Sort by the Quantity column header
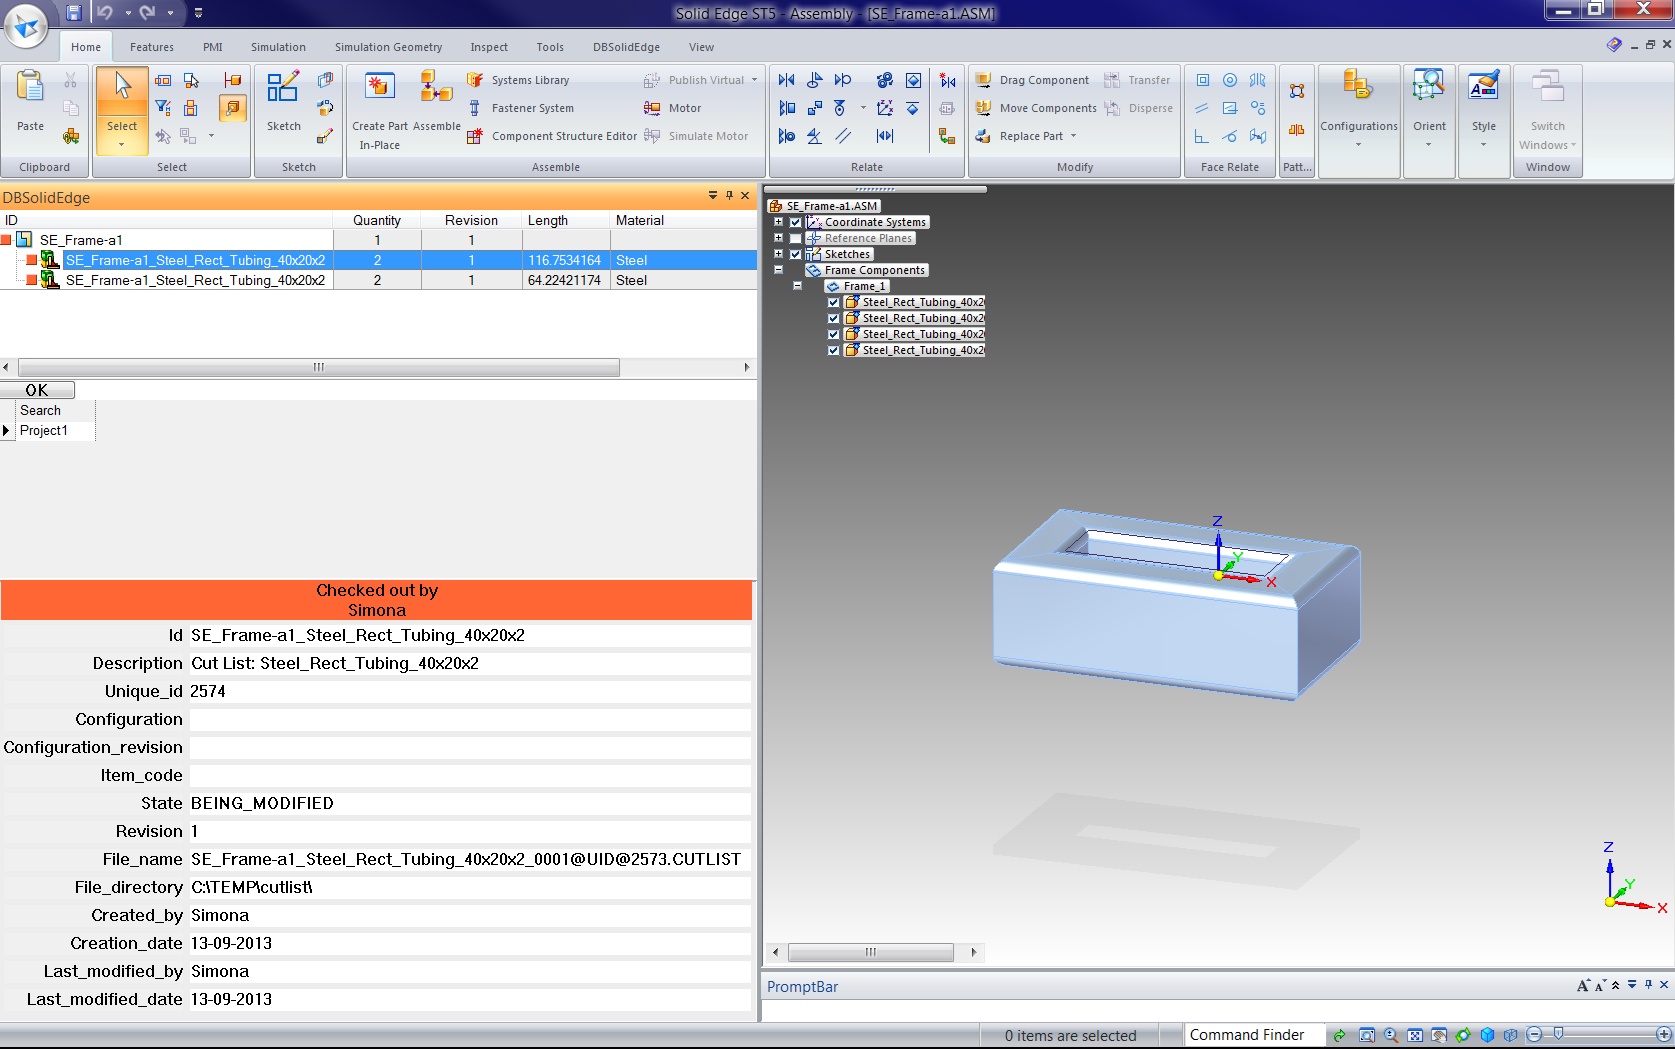Screen dimensions: 1675x1049 [x=377, y=220]
